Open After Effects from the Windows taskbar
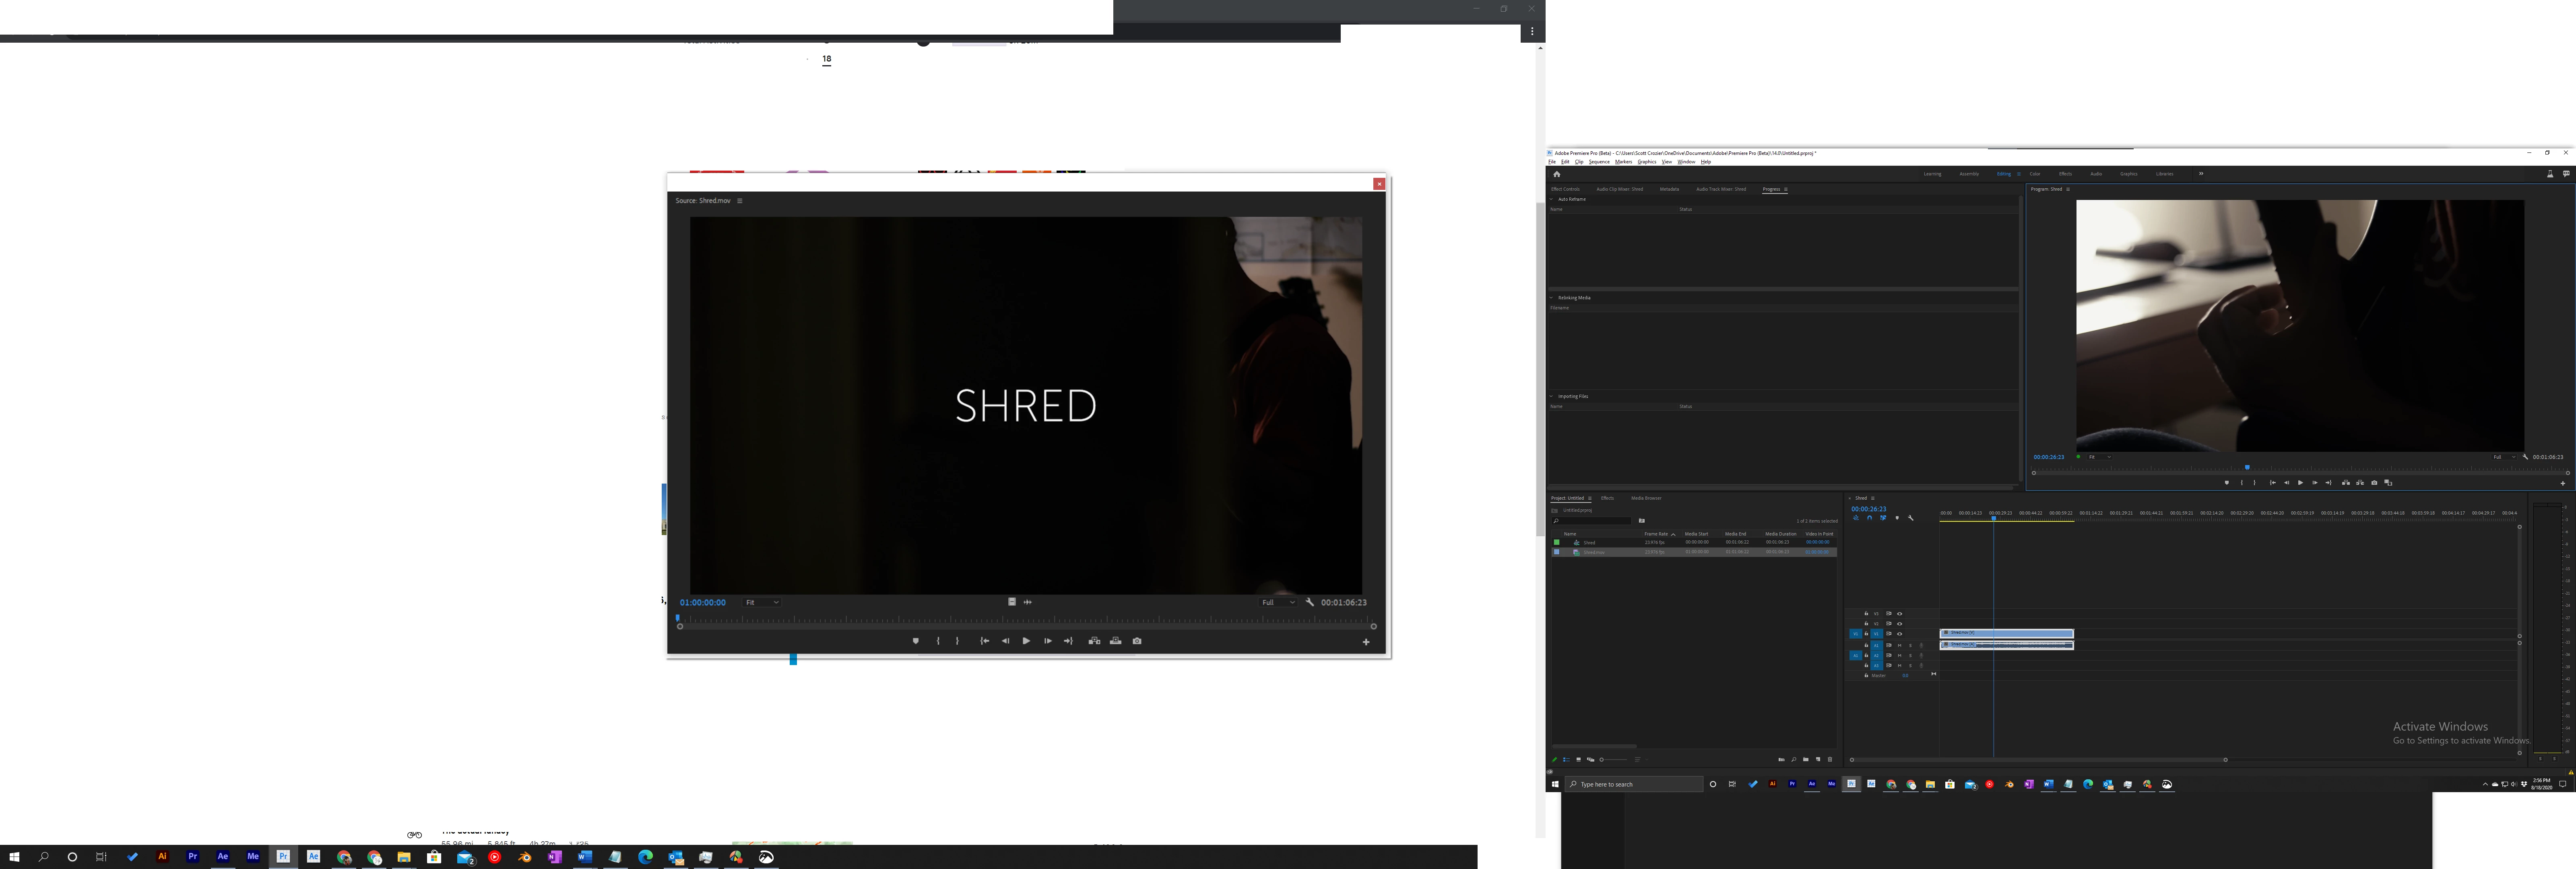 point(223,857)
